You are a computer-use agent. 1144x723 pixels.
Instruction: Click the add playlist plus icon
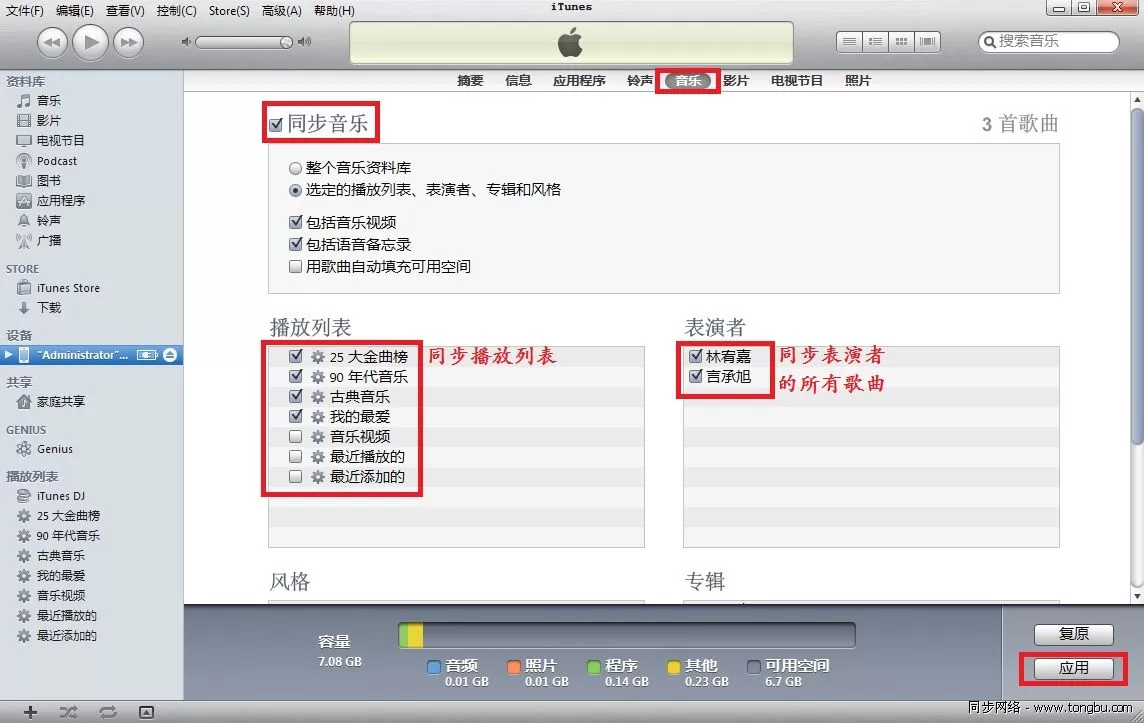30,713
